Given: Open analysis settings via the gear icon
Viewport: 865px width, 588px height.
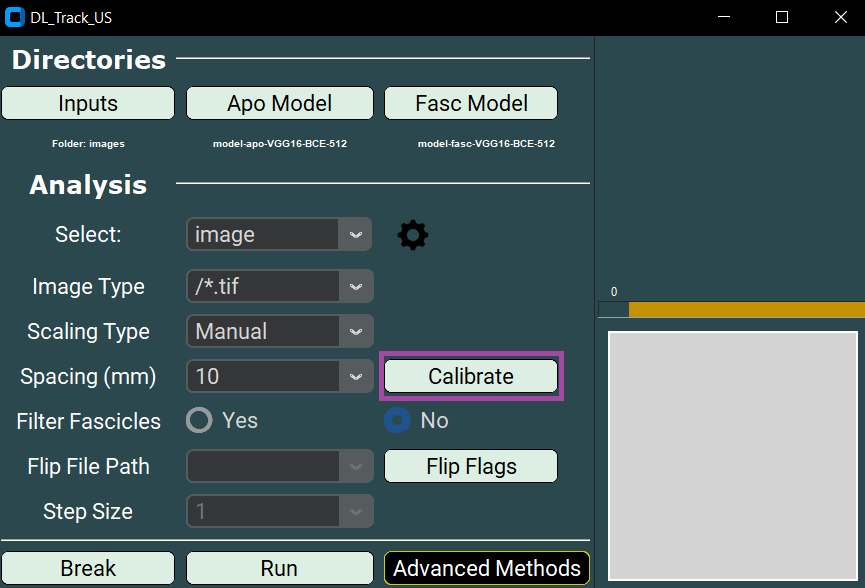Looking at the screenshot, I should coord(412,234).
